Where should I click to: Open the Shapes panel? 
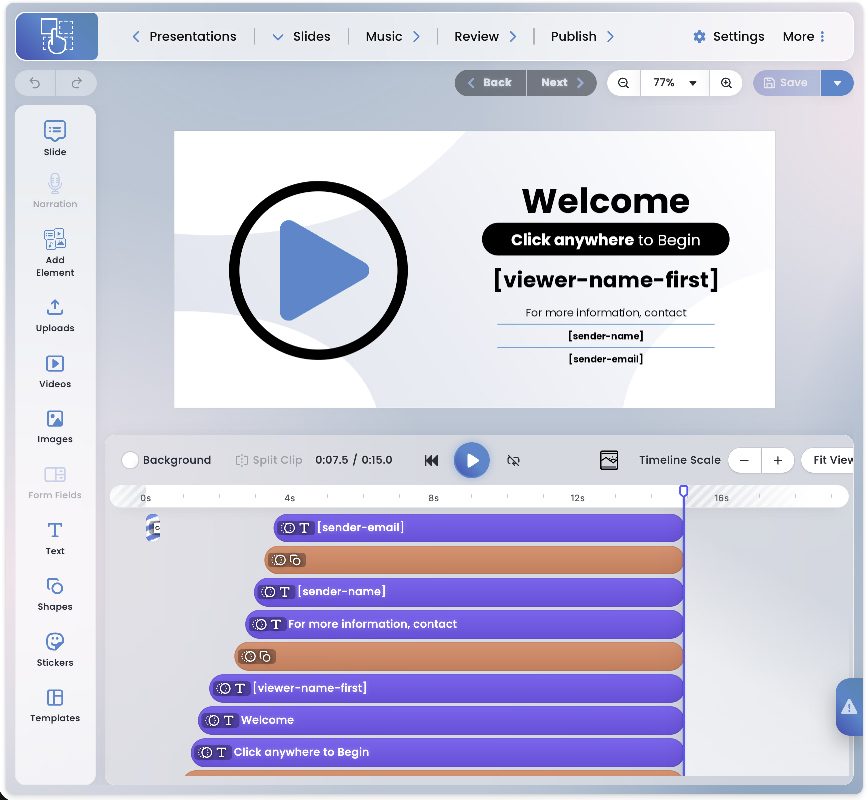point(55,594)
